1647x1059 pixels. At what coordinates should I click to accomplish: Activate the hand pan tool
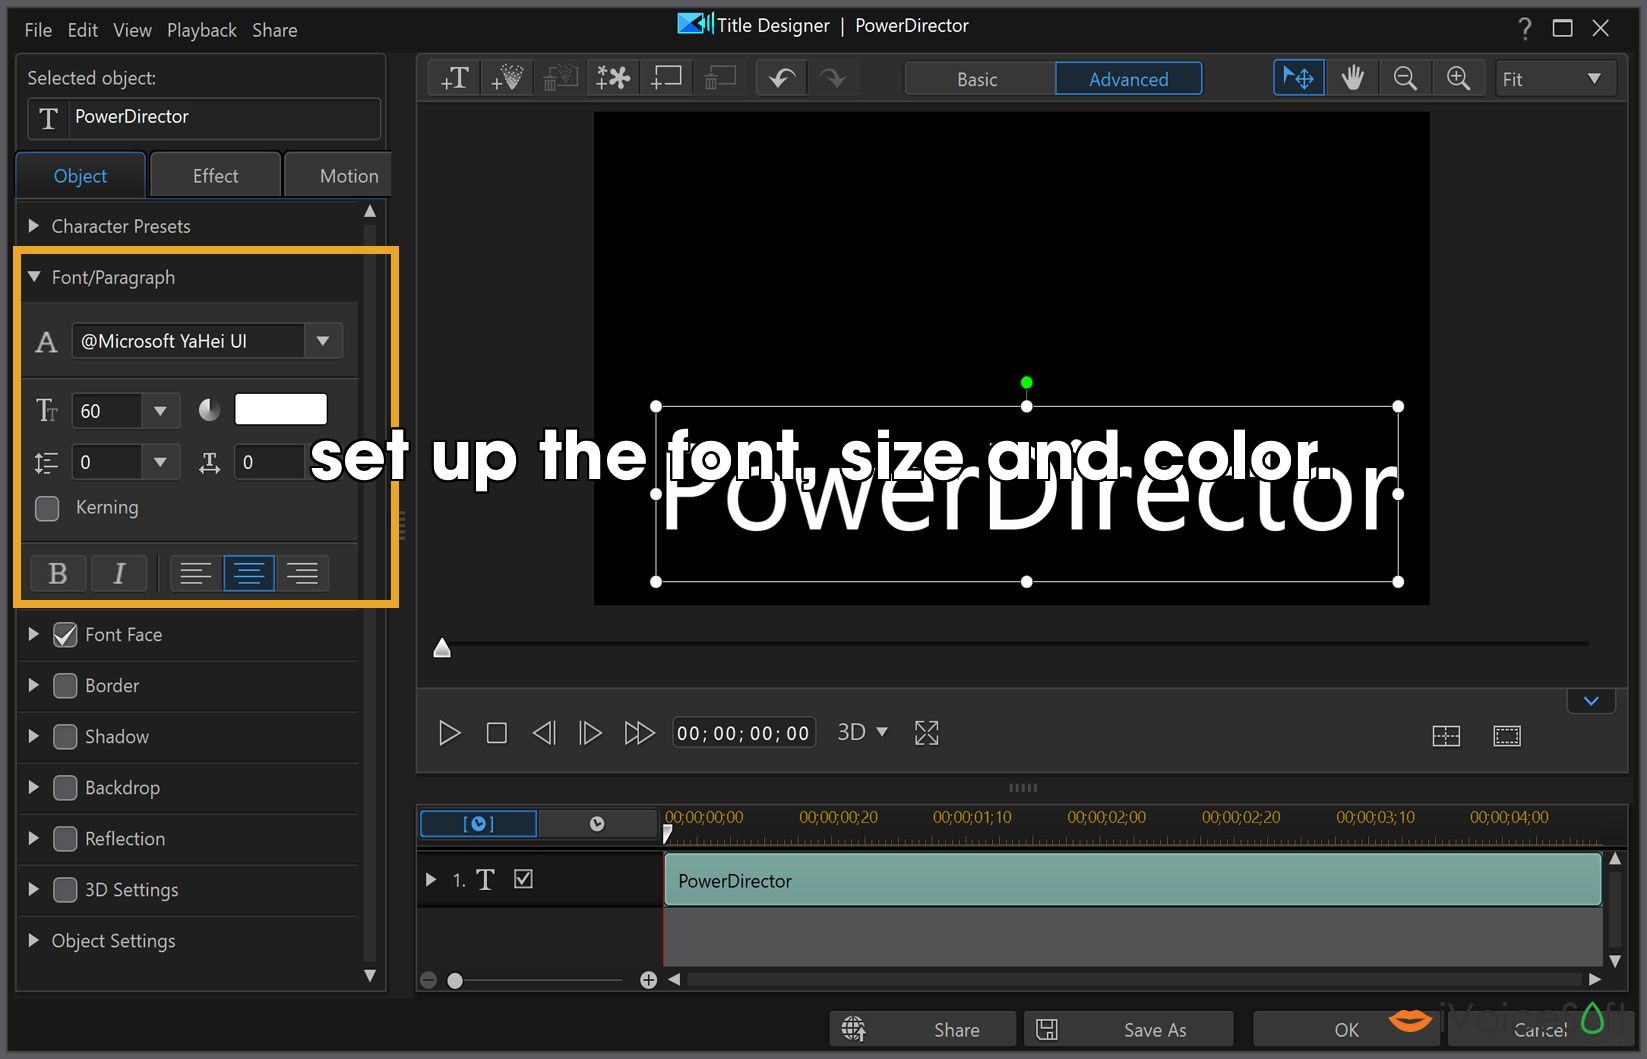[1352, 78]
